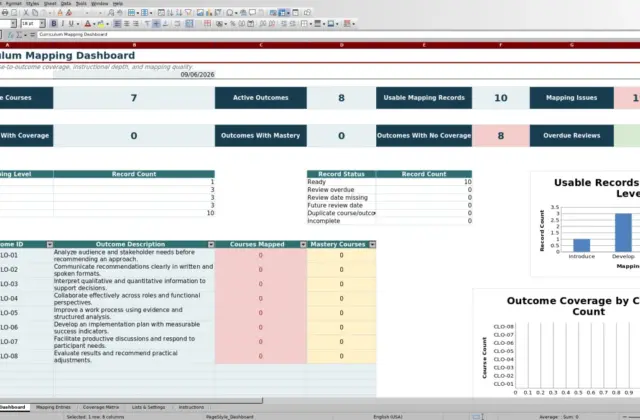Click the Align Left icon

coord(117,24)
